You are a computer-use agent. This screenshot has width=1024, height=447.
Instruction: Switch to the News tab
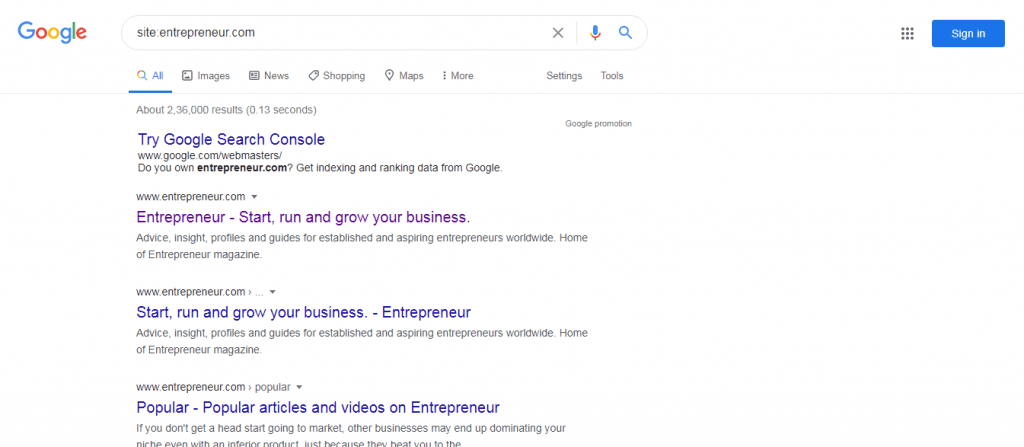(268, 76)
